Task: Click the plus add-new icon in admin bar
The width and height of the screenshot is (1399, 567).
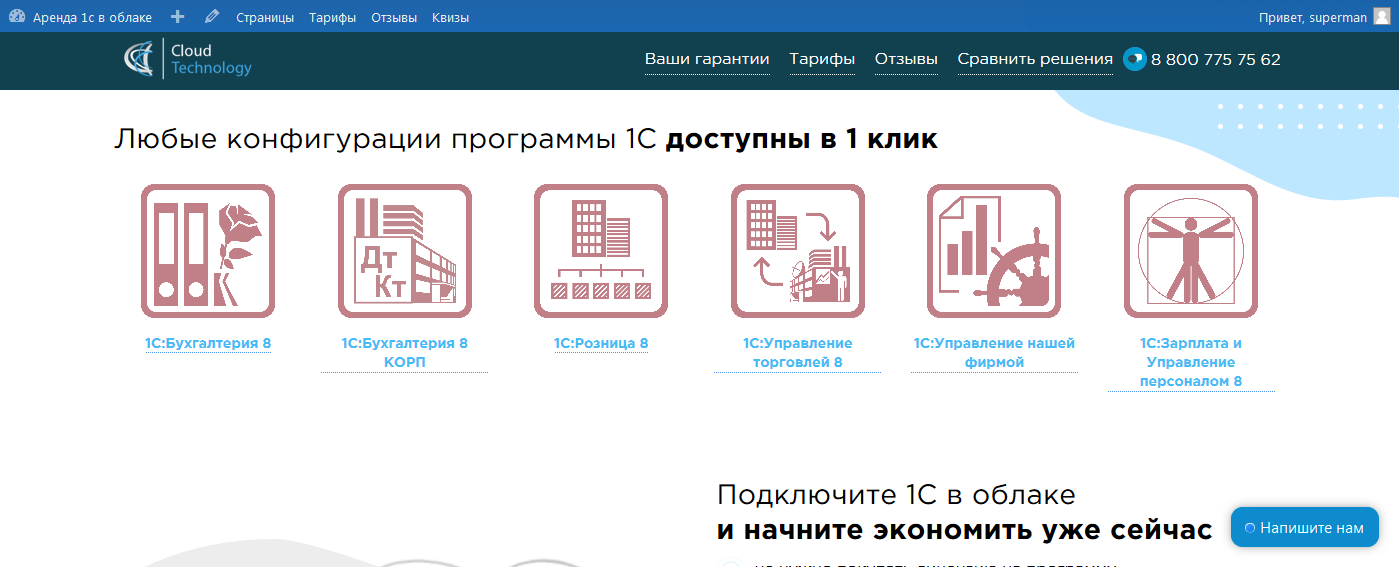Action: (178, 17)
